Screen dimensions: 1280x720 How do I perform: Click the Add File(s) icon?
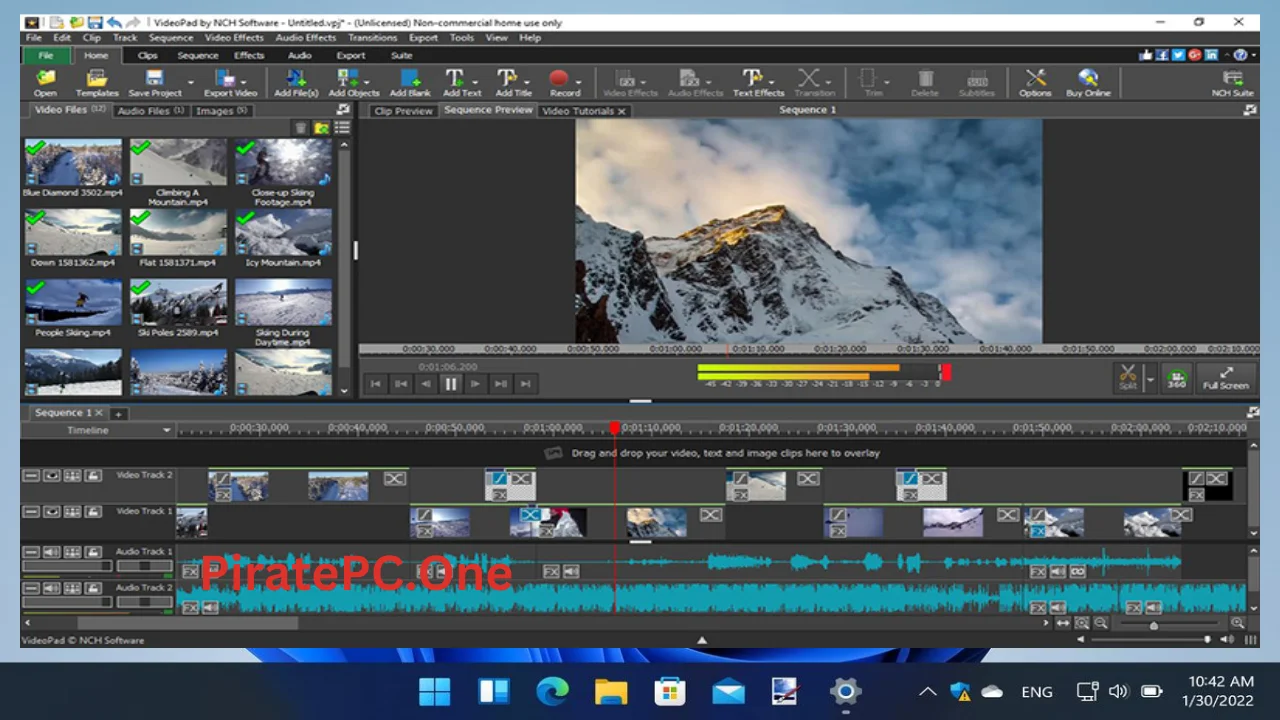pyautogui.click(x=296, y=83)
